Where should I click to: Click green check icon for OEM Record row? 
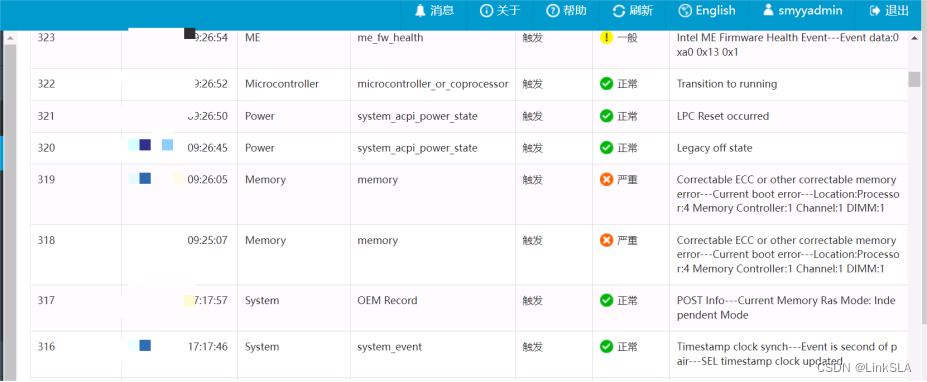coord(606,300)
